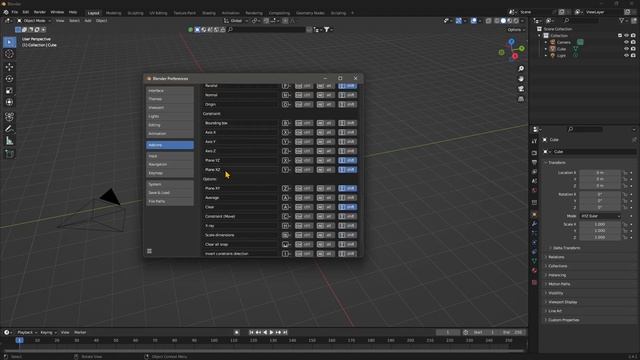The width and height of the screenshot is (640, 360).
Task: Open Keymap section in Preferences
Action: (x=170, y=173)
